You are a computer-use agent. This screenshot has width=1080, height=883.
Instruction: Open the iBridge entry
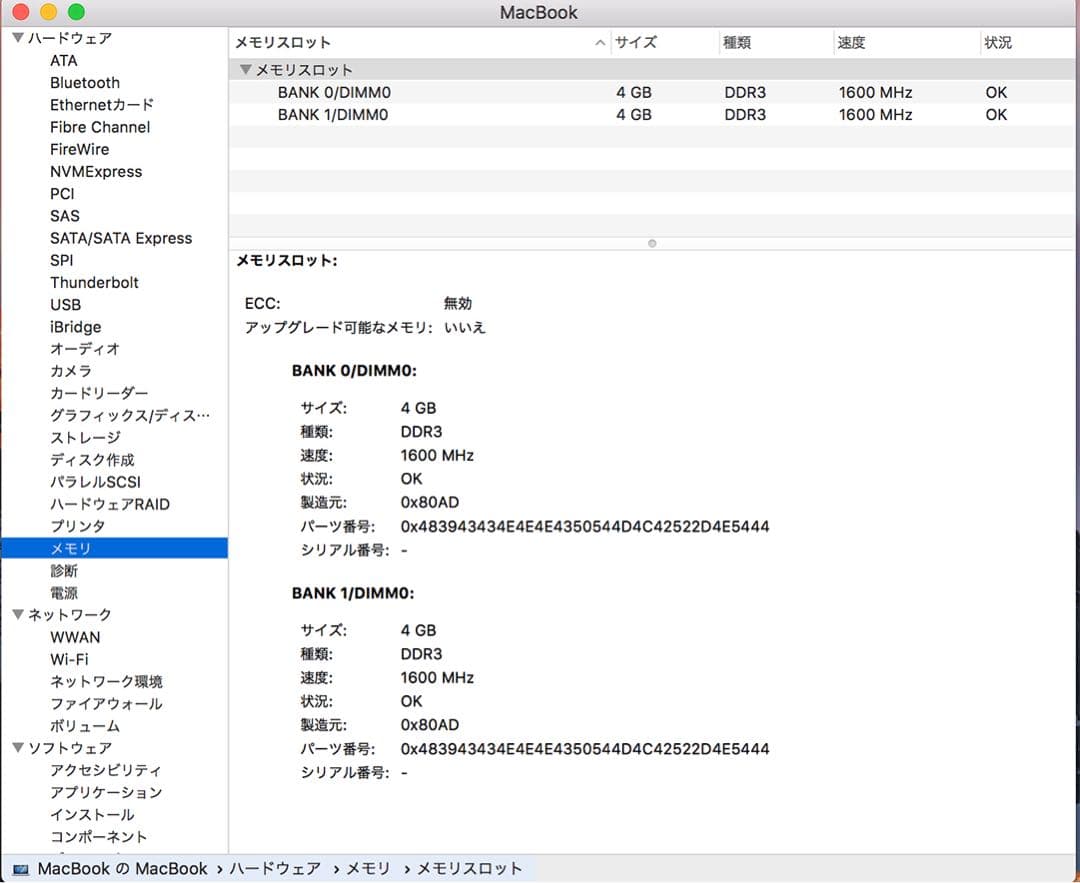(76, 326)
